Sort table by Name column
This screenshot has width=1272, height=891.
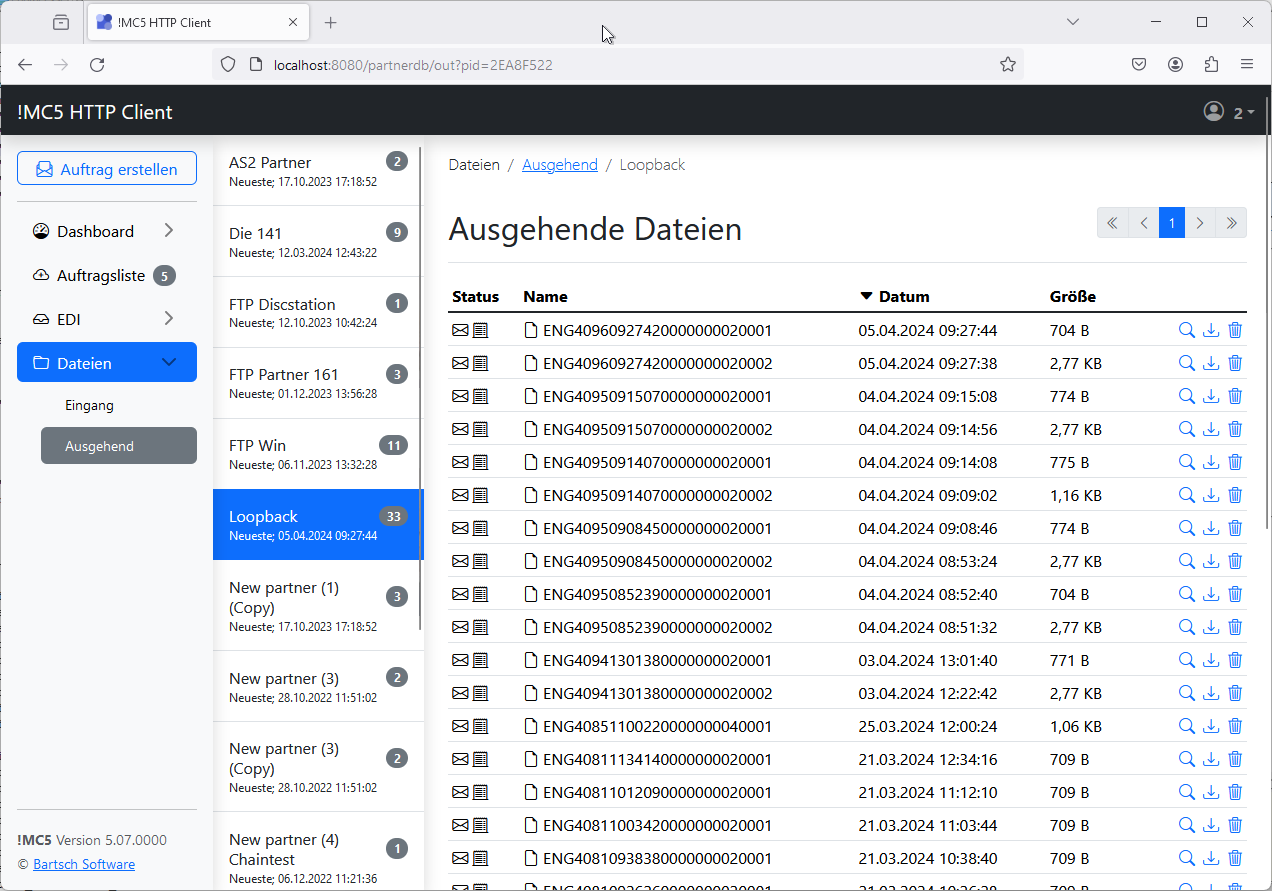click(x=545, y=297)
